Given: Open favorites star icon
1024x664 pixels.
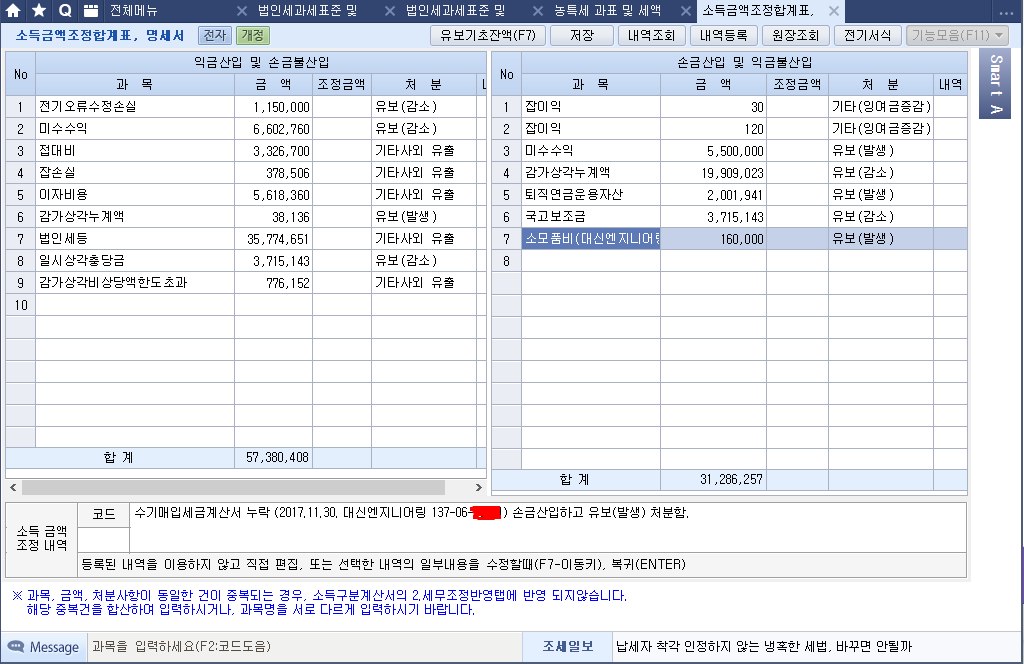Looking at the screenshot, I should coord(39,11).
